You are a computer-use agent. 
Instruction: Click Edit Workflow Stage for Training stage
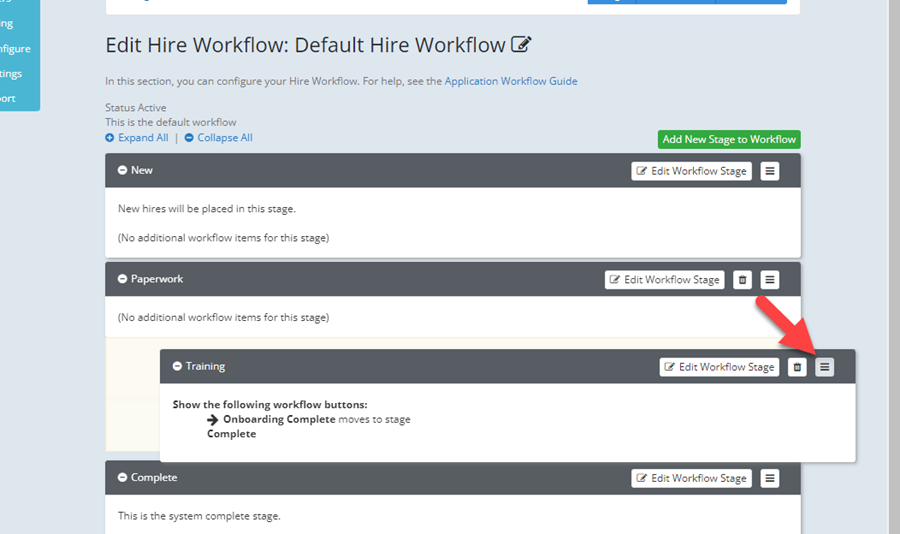(719, 367)
